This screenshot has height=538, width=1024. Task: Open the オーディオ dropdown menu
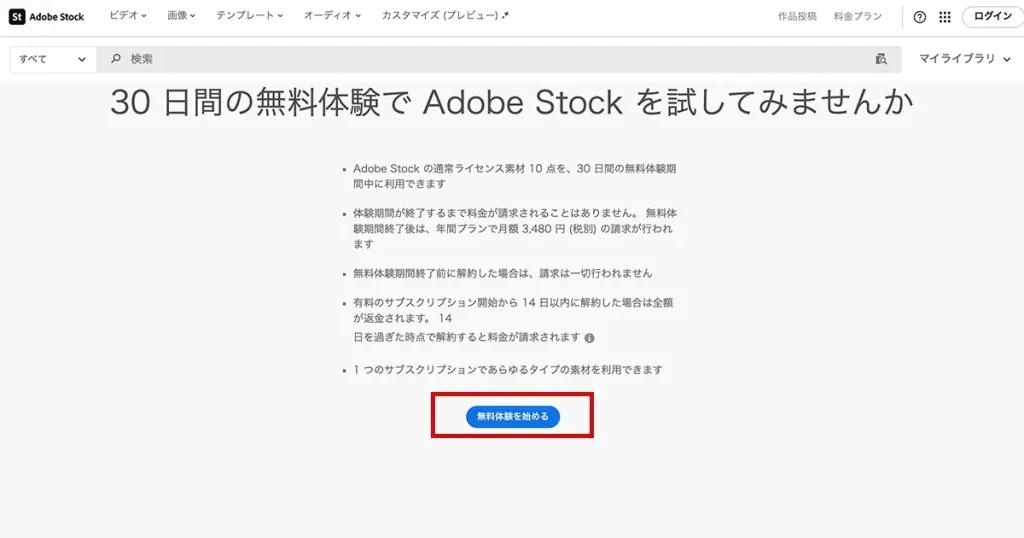(332, 16)
